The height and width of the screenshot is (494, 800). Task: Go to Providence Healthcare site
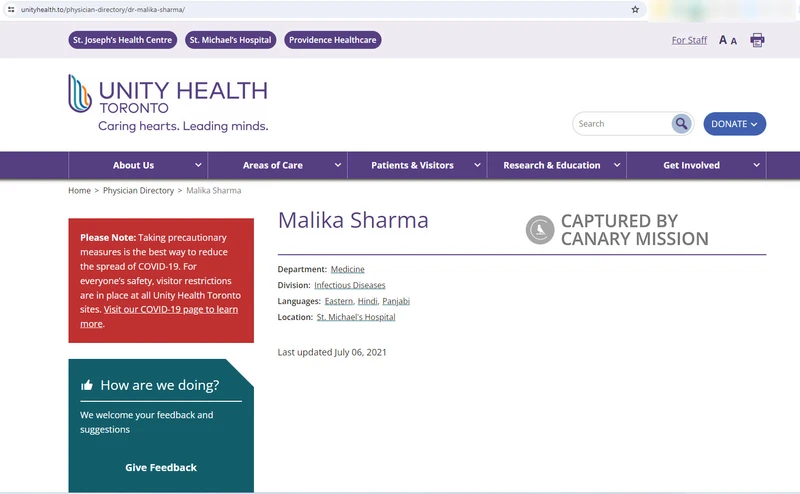coord(333,40)
